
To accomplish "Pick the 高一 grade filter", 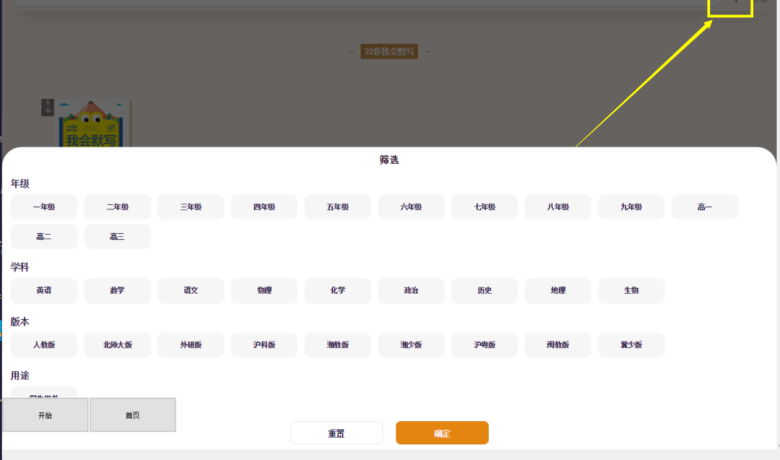I will 705,207.
